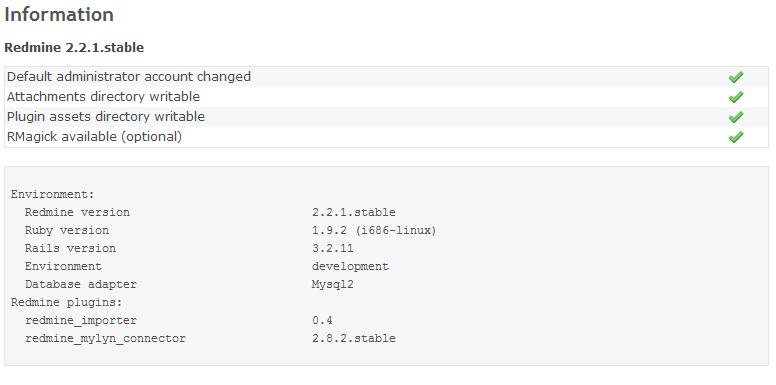776x385 pixels.
Task: Click the Redmine plugins: label
Action: [66, 302]
